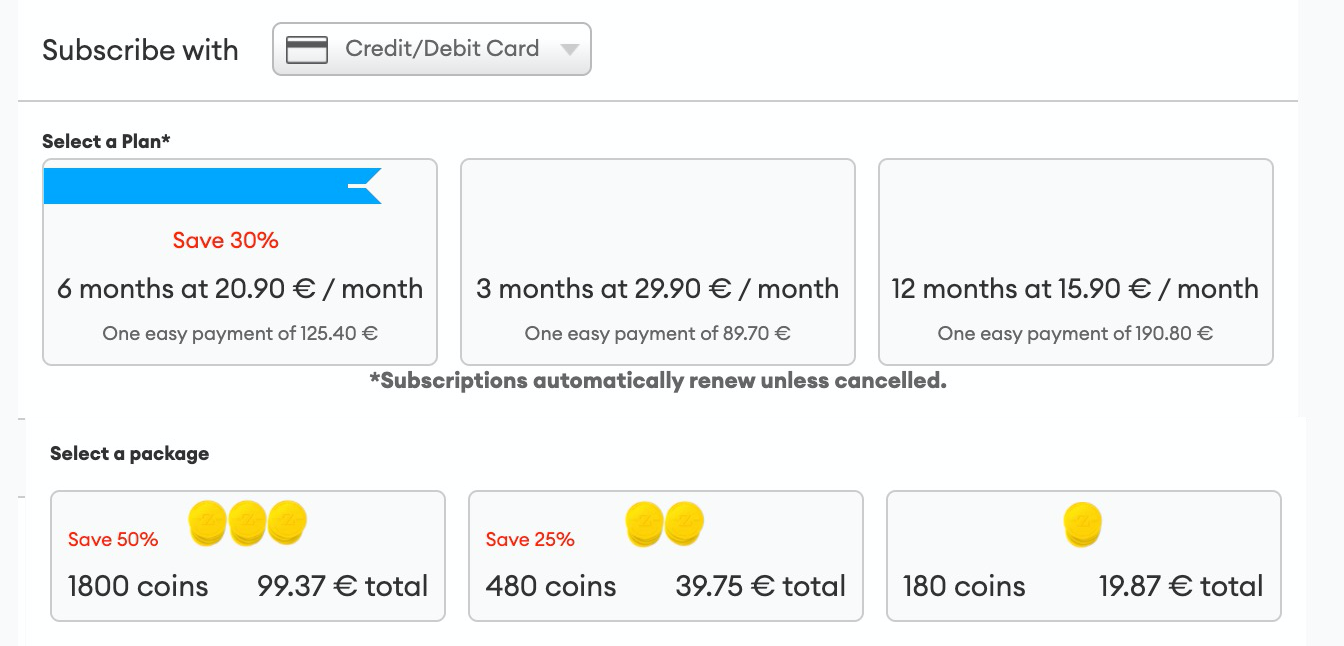Open the Credit/Debit Card dropdown
1344x646 pixels.
431,49
